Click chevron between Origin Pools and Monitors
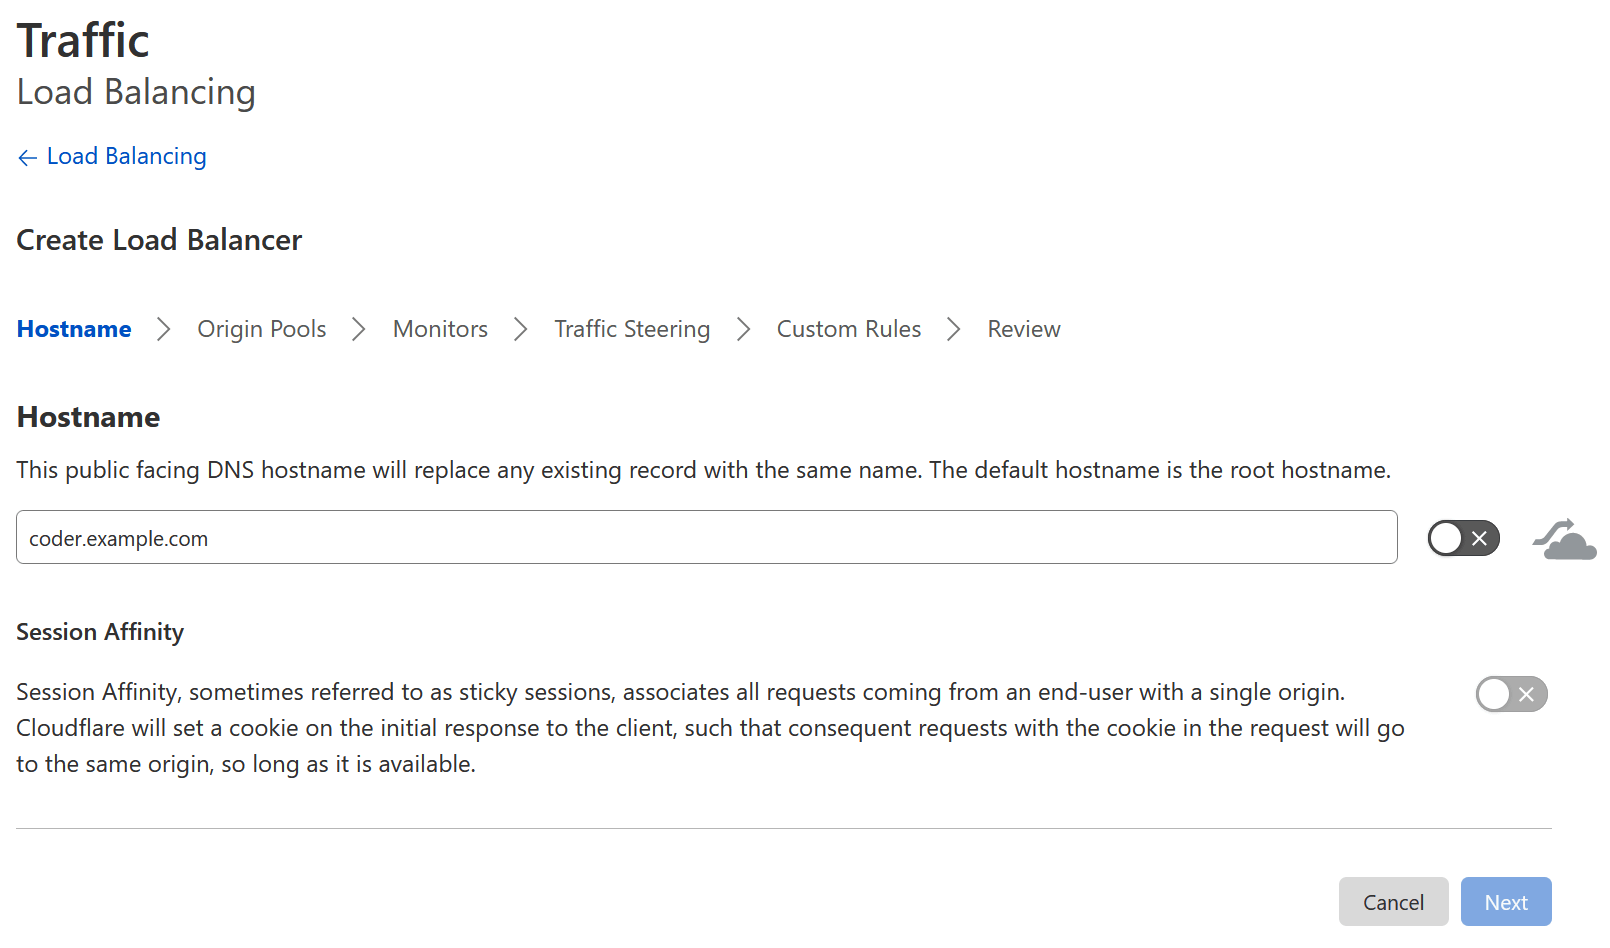The height and width of the screenshot is (948, 1610). click(359, 329)
